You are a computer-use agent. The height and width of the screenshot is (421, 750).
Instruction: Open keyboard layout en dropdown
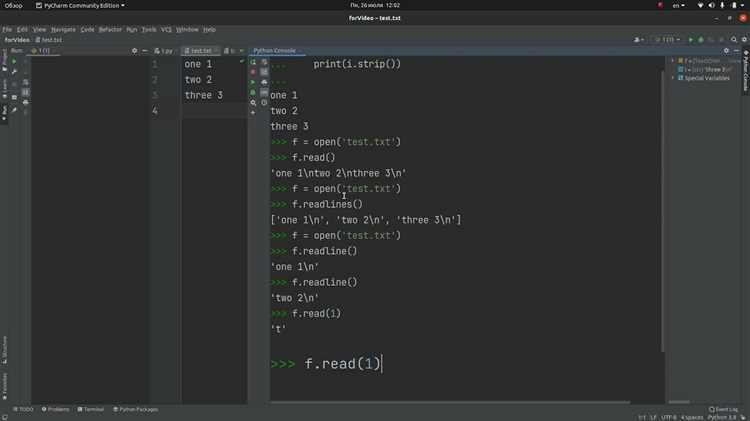[x=678, y=5]
